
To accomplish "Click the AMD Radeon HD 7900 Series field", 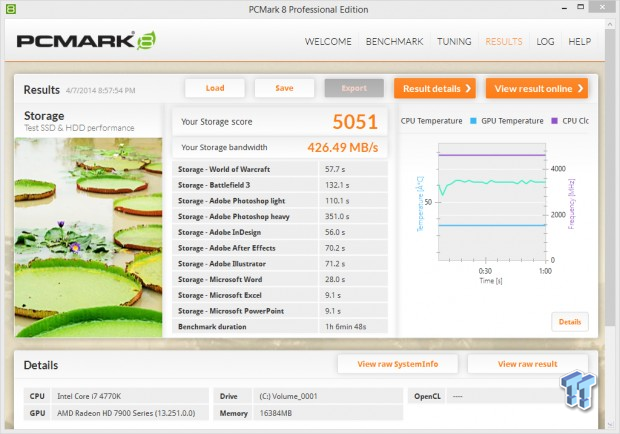I will pos(130,413).
